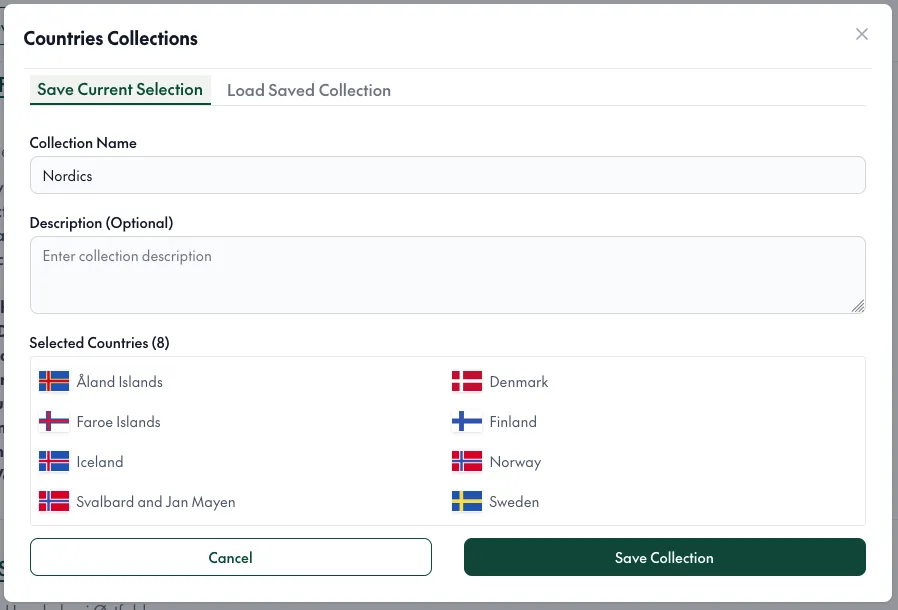898x610 pixels.
Task: Click the Faroe Islands flag icon
Action: point(54,422)
